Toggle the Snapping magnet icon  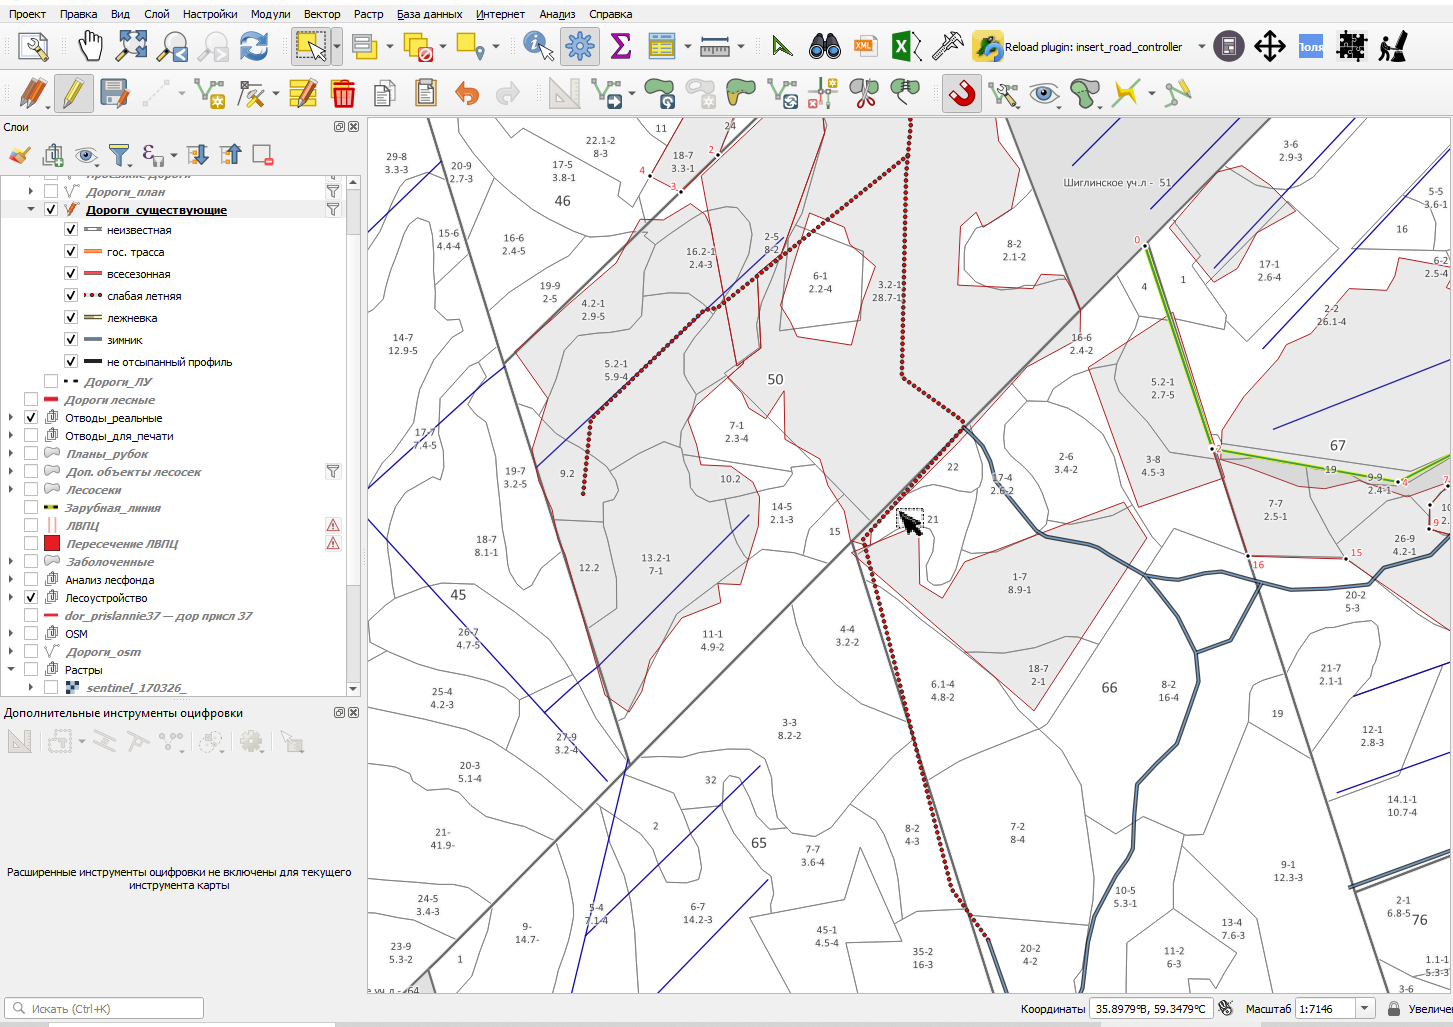click(x=961, y=93)
